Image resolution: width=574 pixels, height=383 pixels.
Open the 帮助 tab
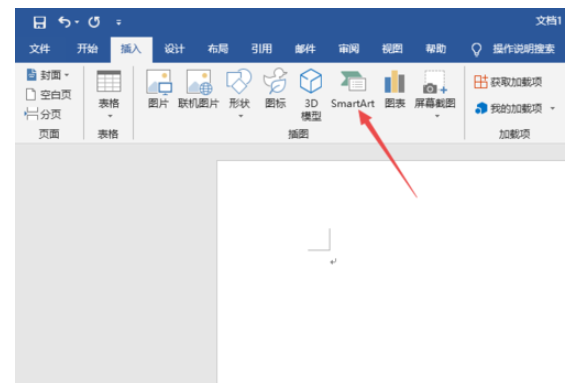[436, 49]
